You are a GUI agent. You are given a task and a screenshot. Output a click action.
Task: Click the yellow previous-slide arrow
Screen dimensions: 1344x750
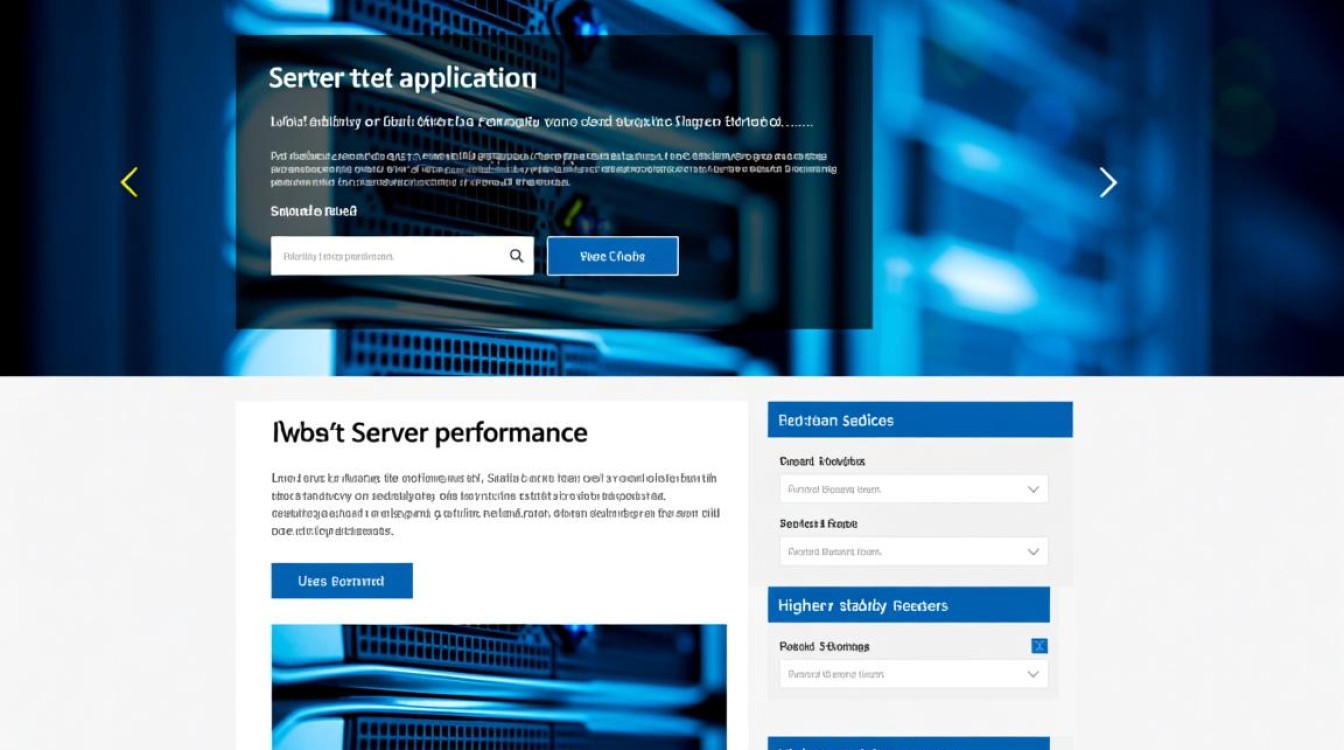click(x=129, y=182)
